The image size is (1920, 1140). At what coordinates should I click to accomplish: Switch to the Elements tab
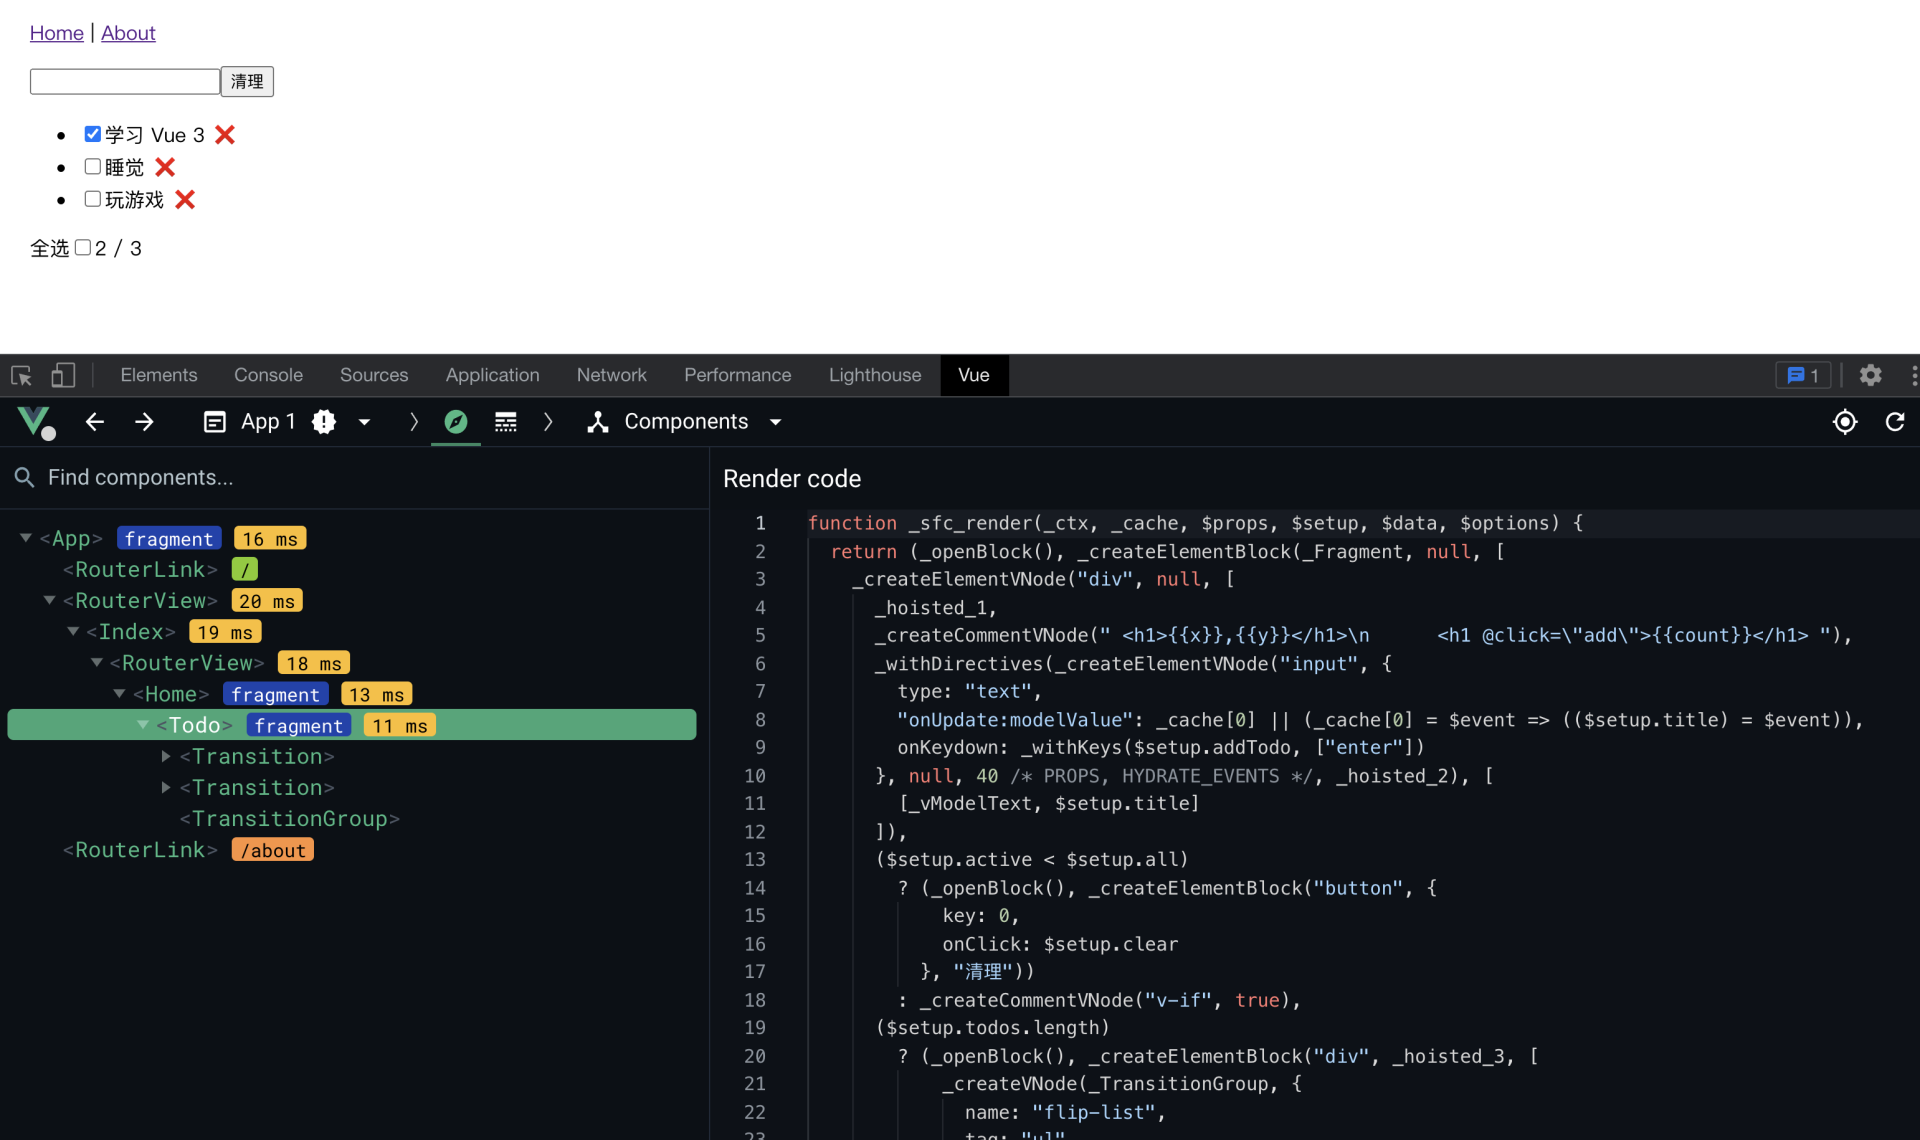click(x=157, y=373)
